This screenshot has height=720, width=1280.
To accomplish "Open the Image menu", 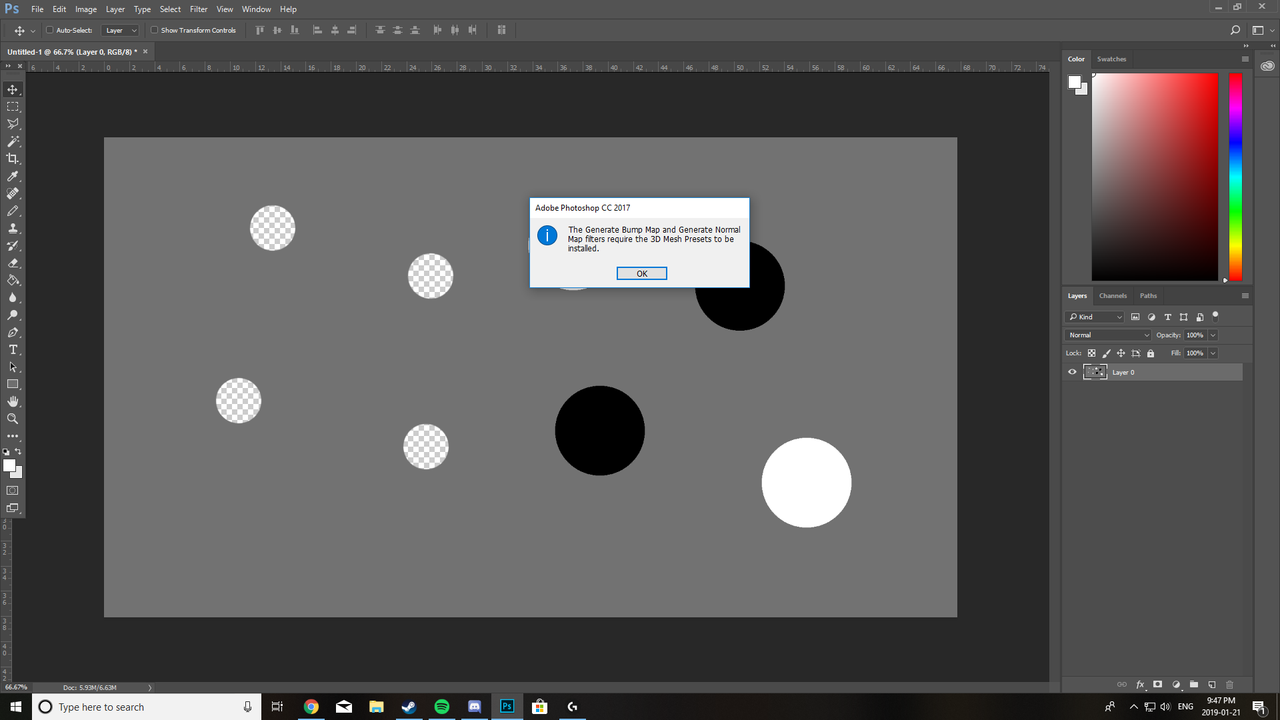I will click(x=86, y=9).
